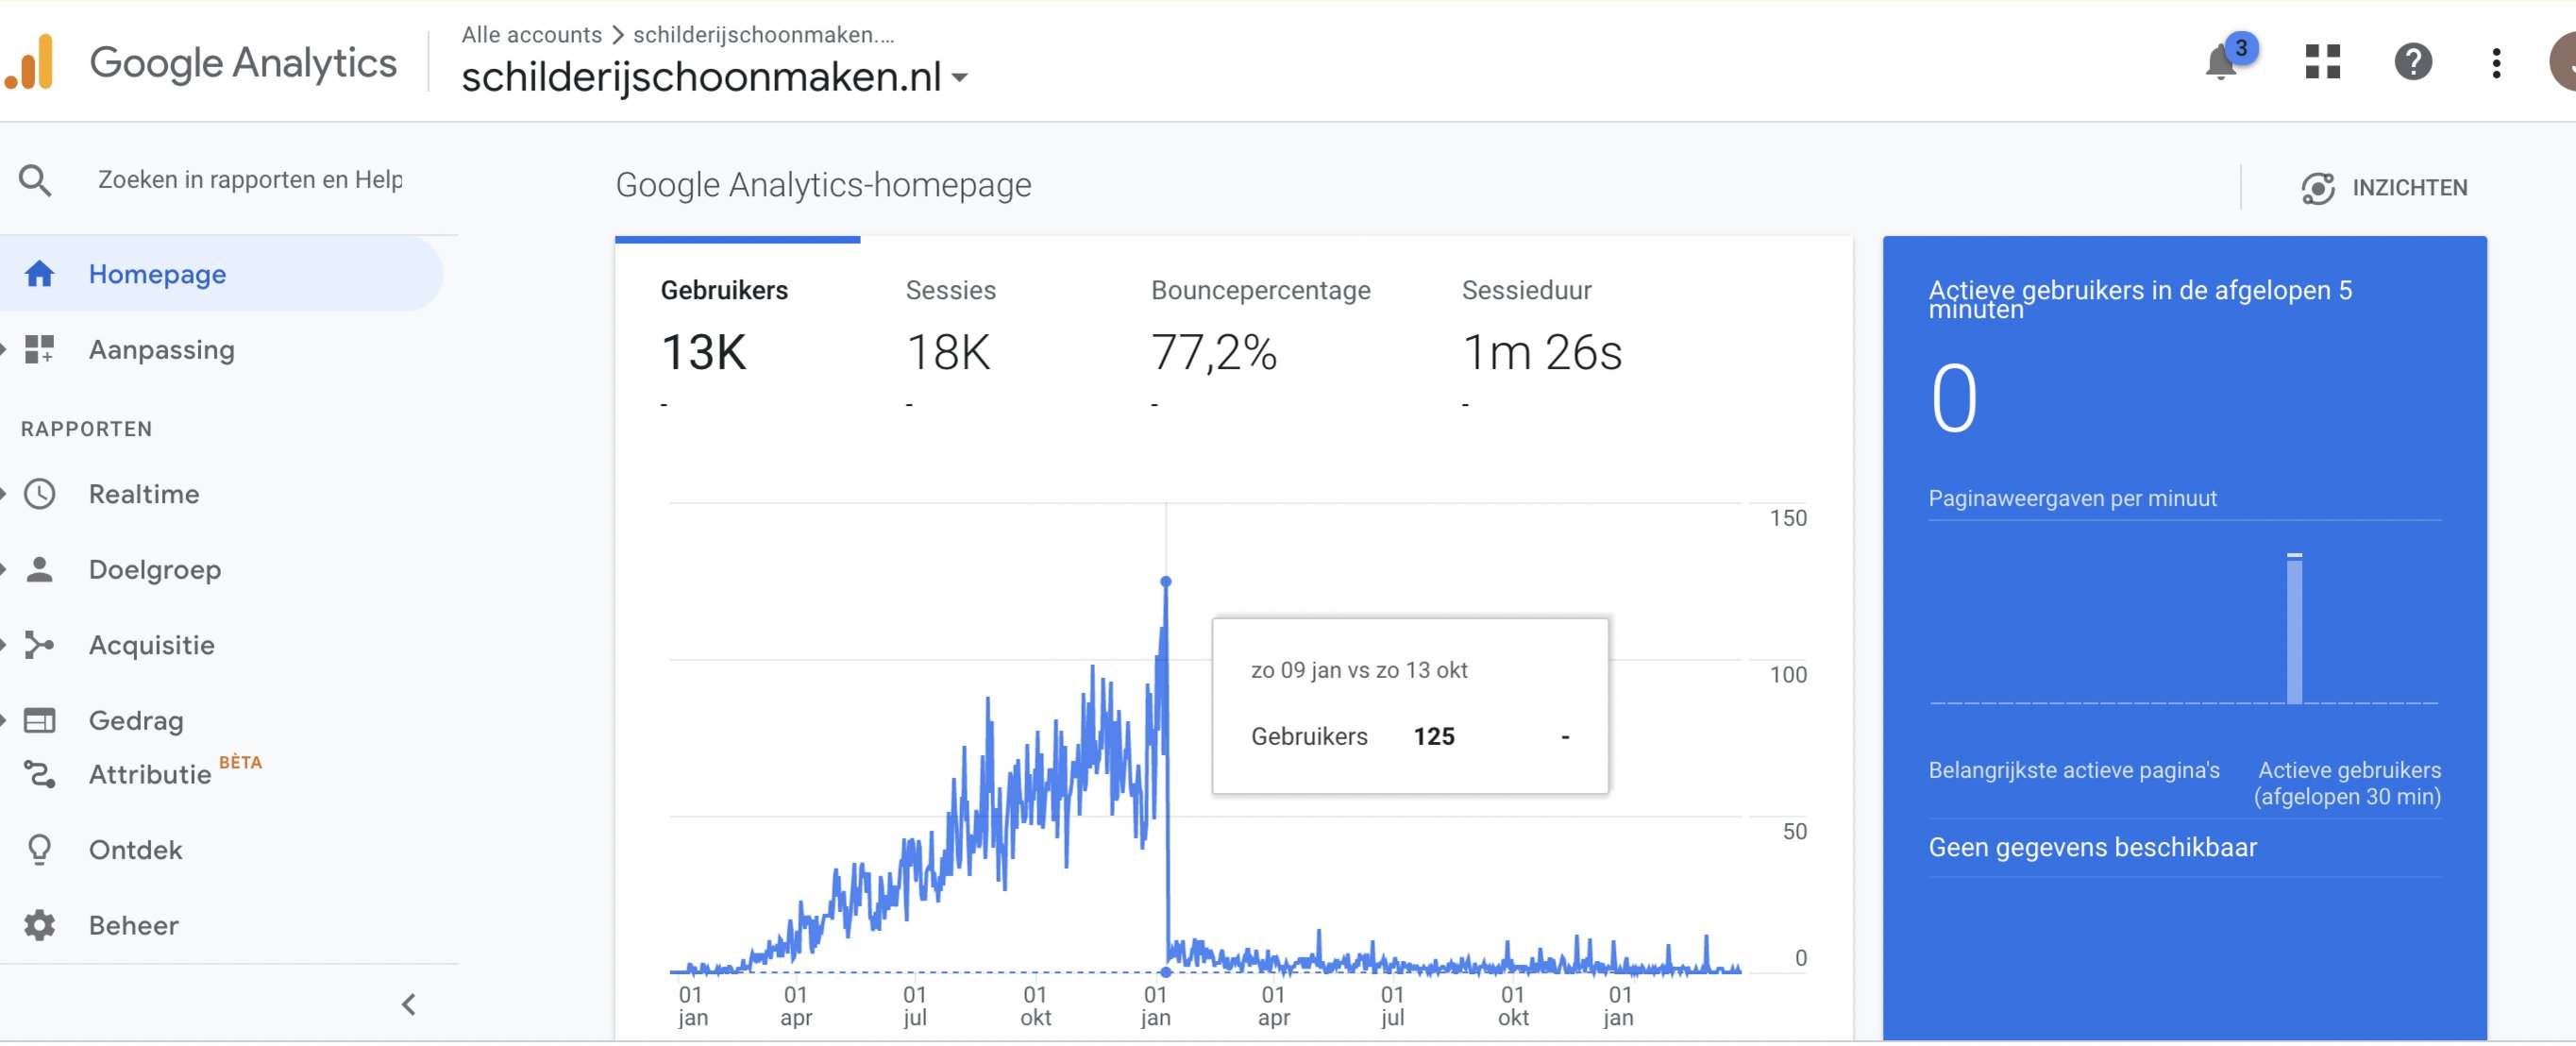The width and height of the screenshot is (2576, 1046).
Task: Click the Google Analytics title text
Action: 243,62
